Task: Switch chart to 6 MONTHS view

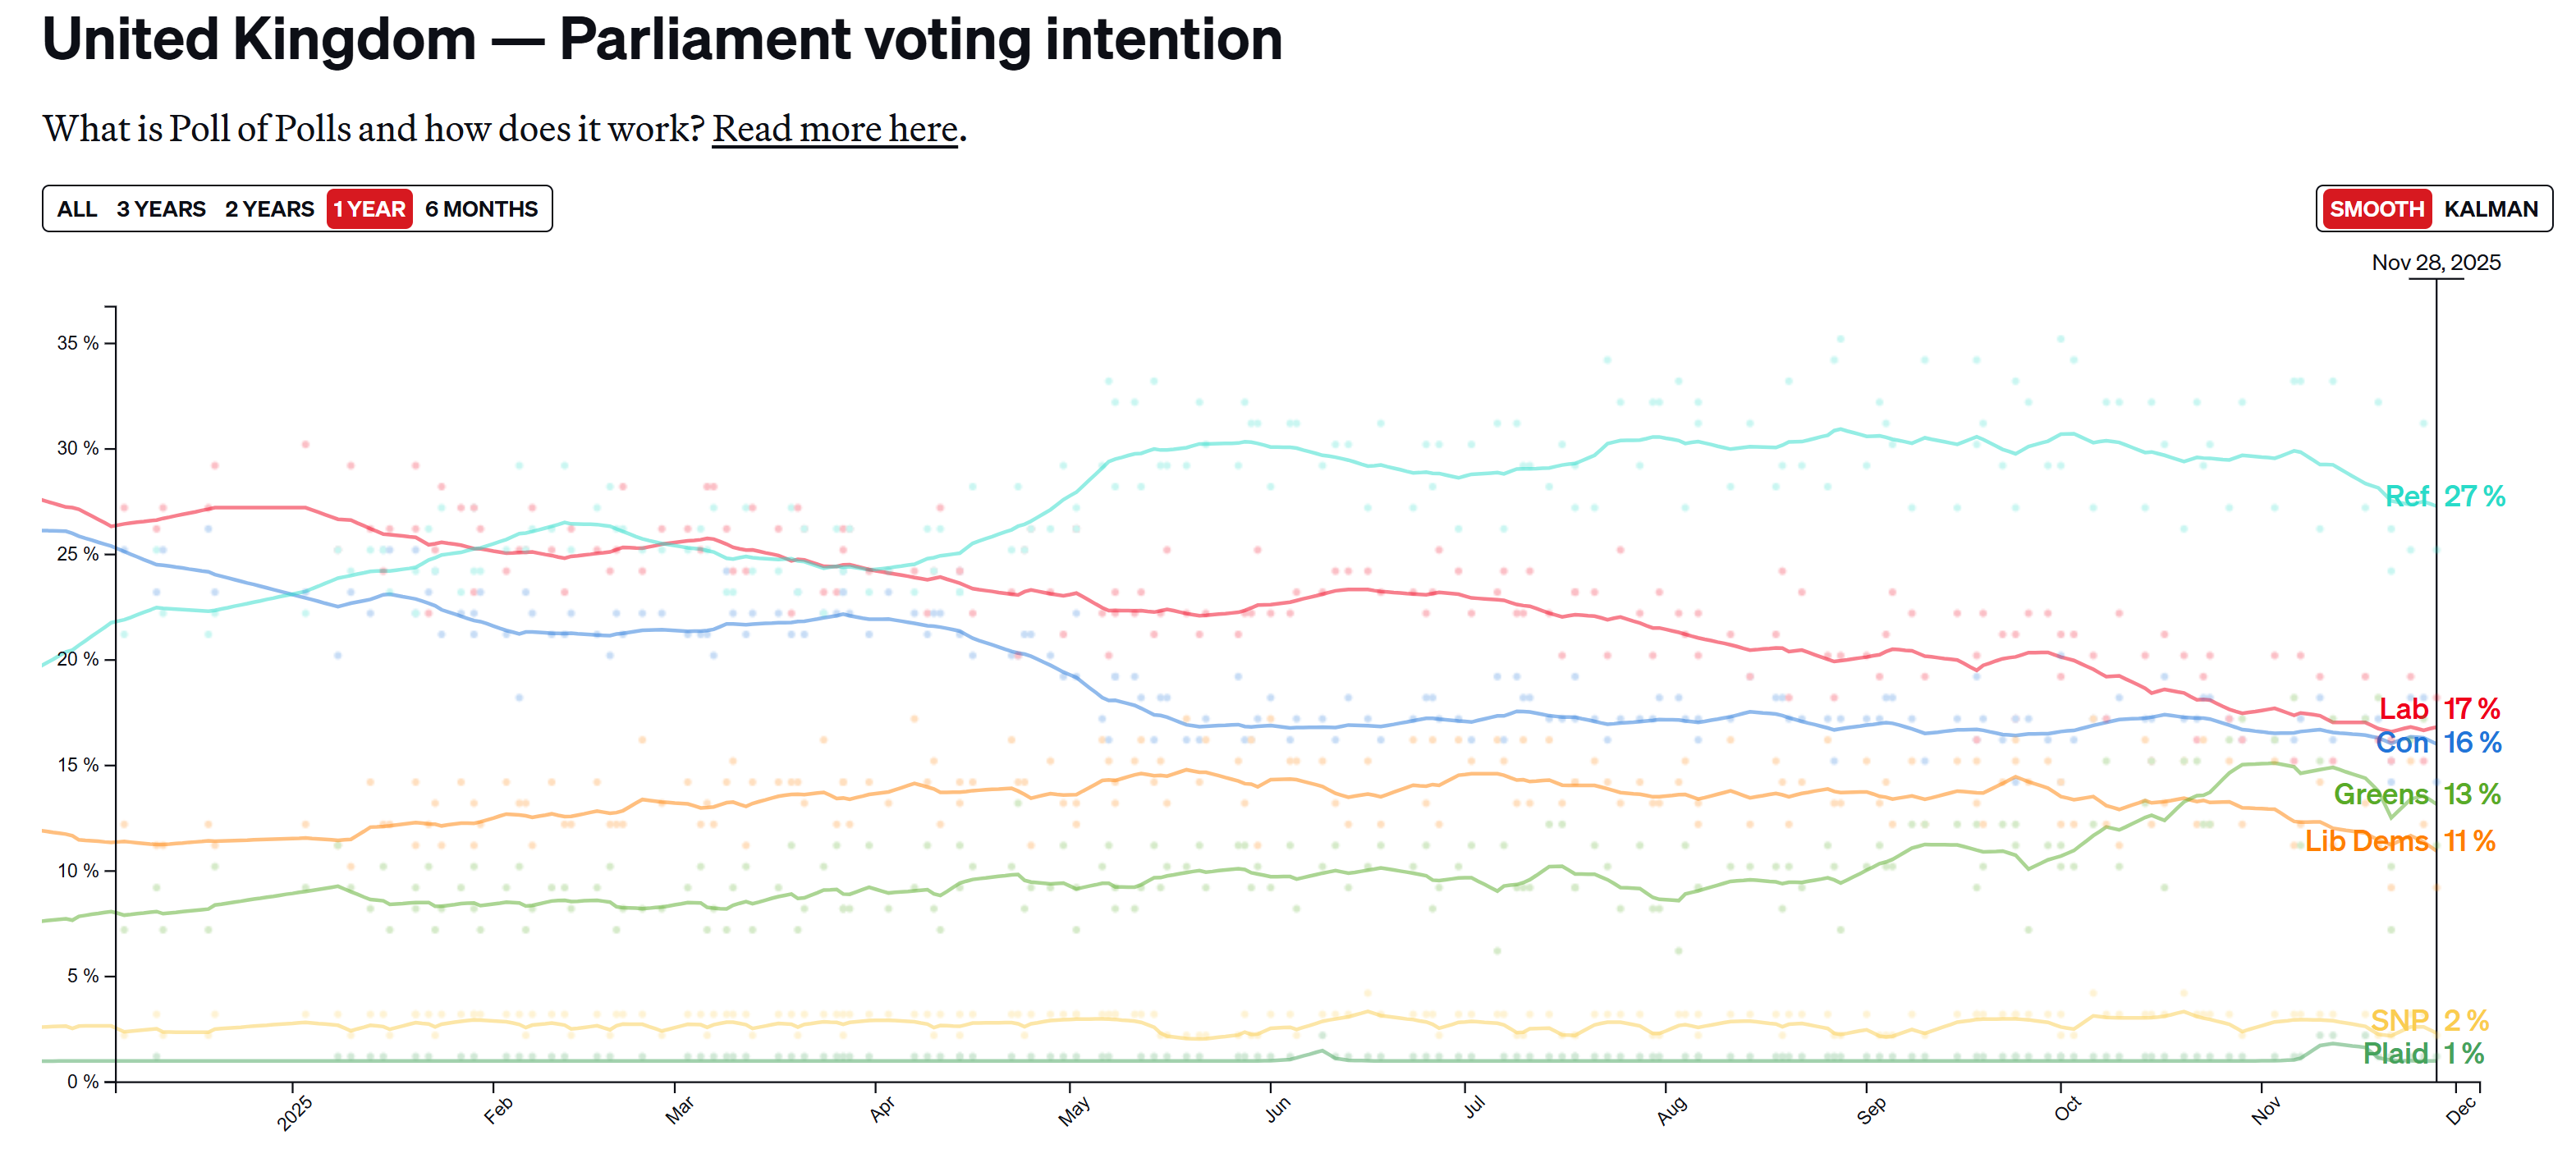Action: [x=481, y=209]
